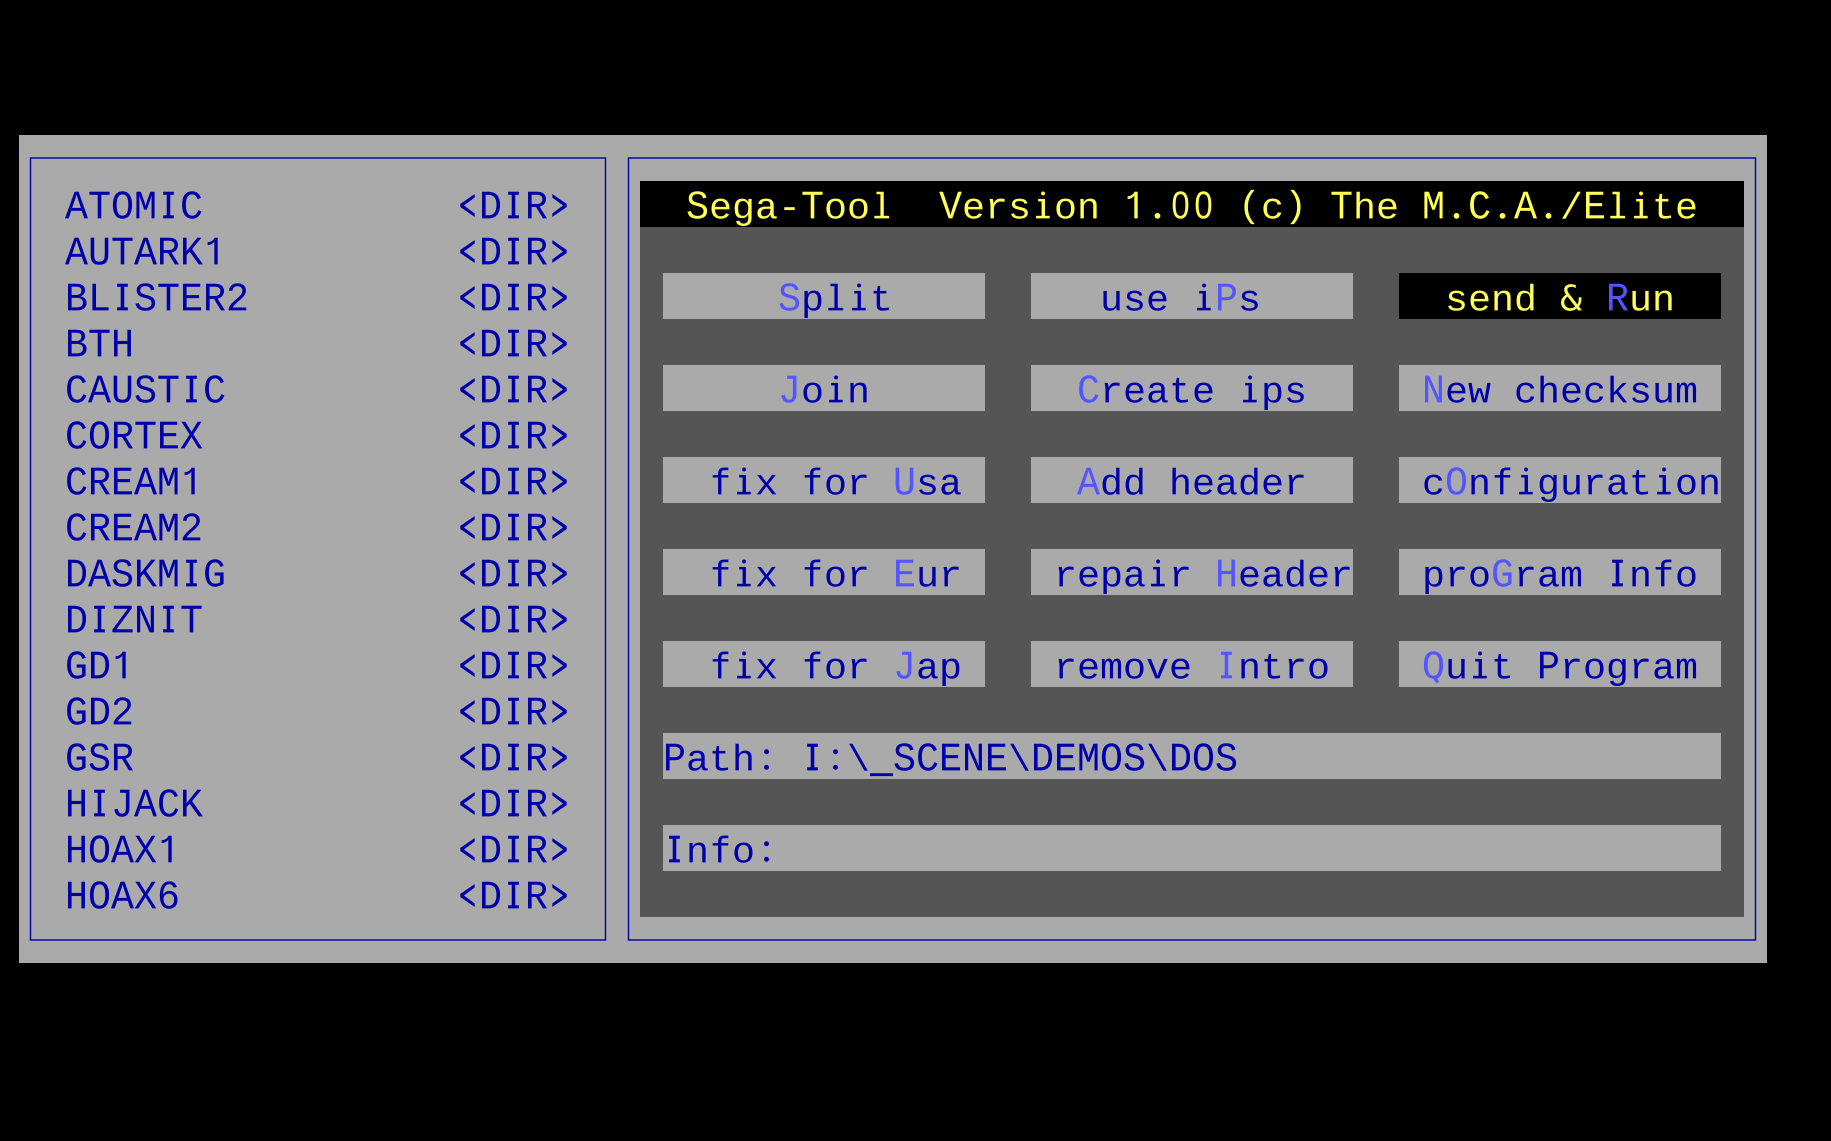
Task: Click the Info status field
Action: [x=1190, y=849]
